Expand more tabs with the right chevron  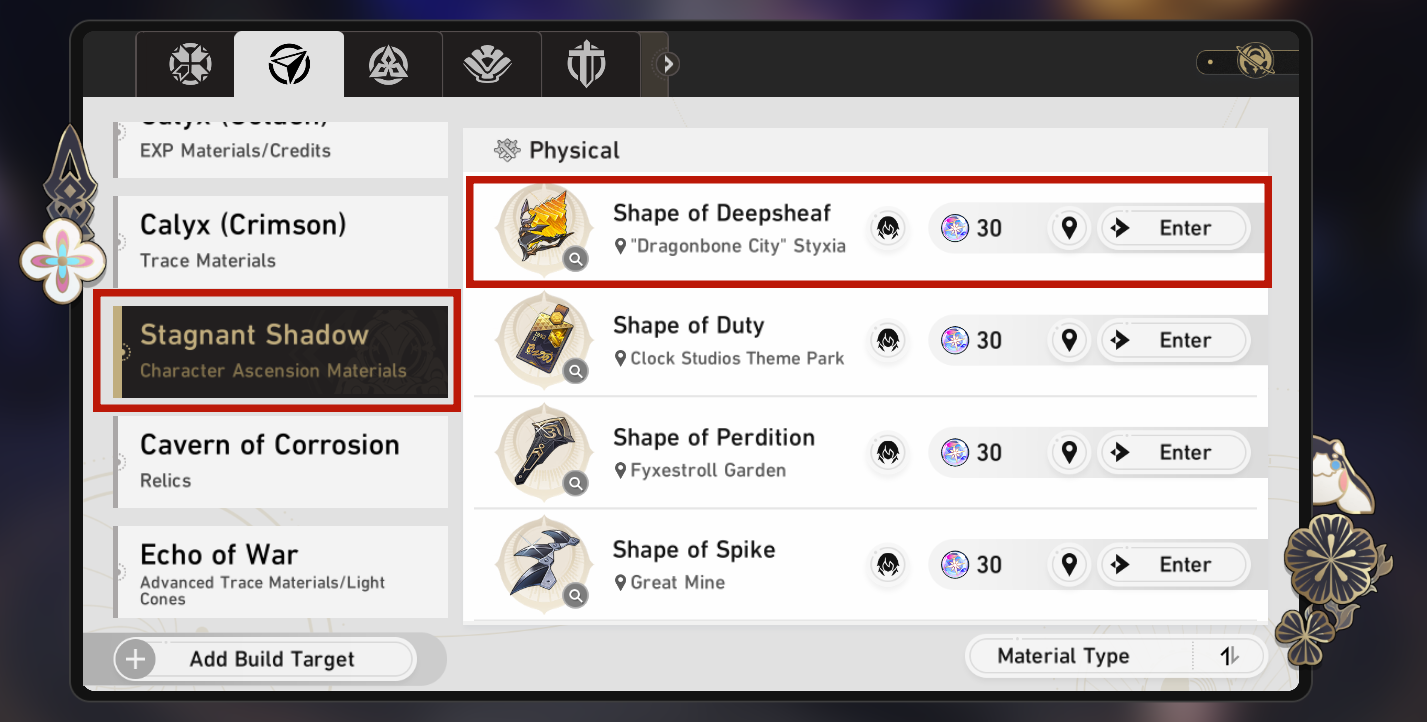click(x=668, y=65)
